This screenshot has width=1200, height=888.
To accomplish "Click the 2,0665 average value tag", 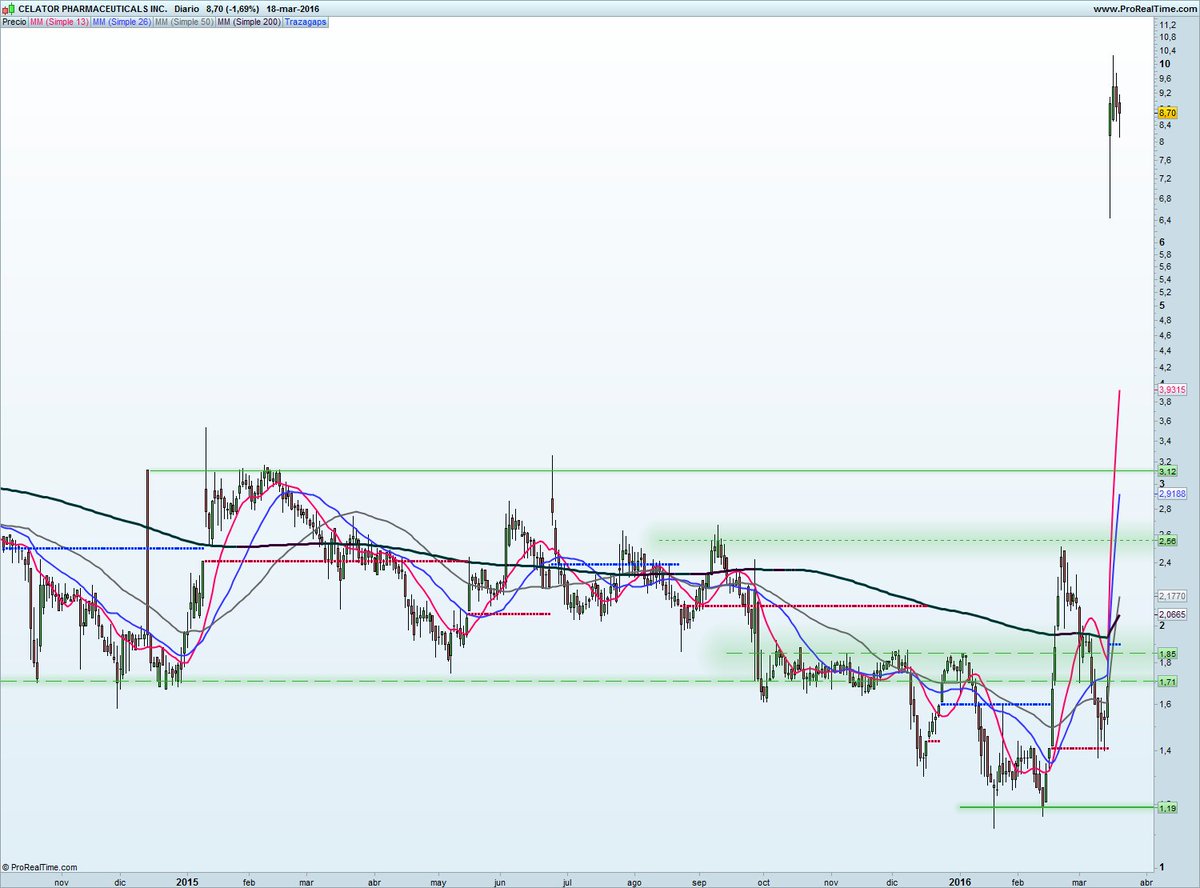I will click(1171, 614).
